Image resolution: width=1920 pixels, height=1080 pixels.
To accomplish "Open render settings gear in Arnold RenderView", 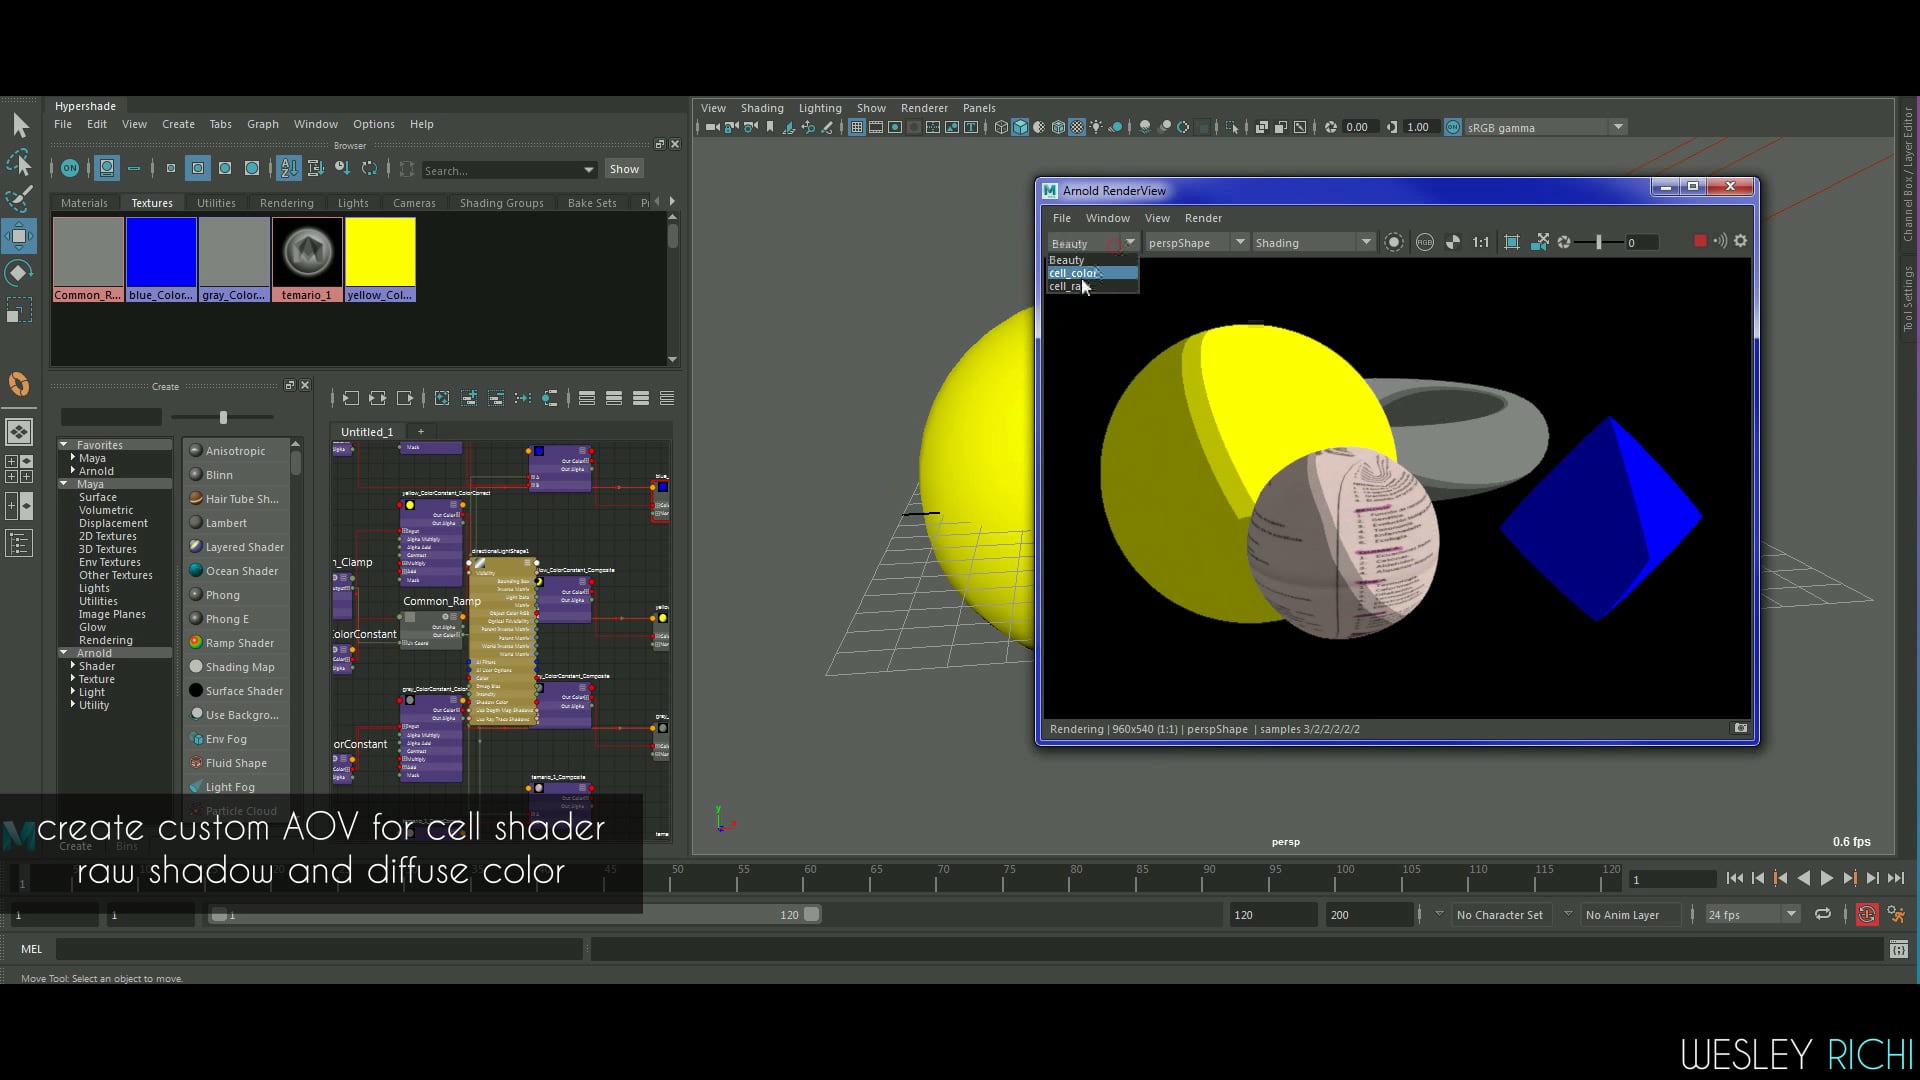I will (1740, 241).
